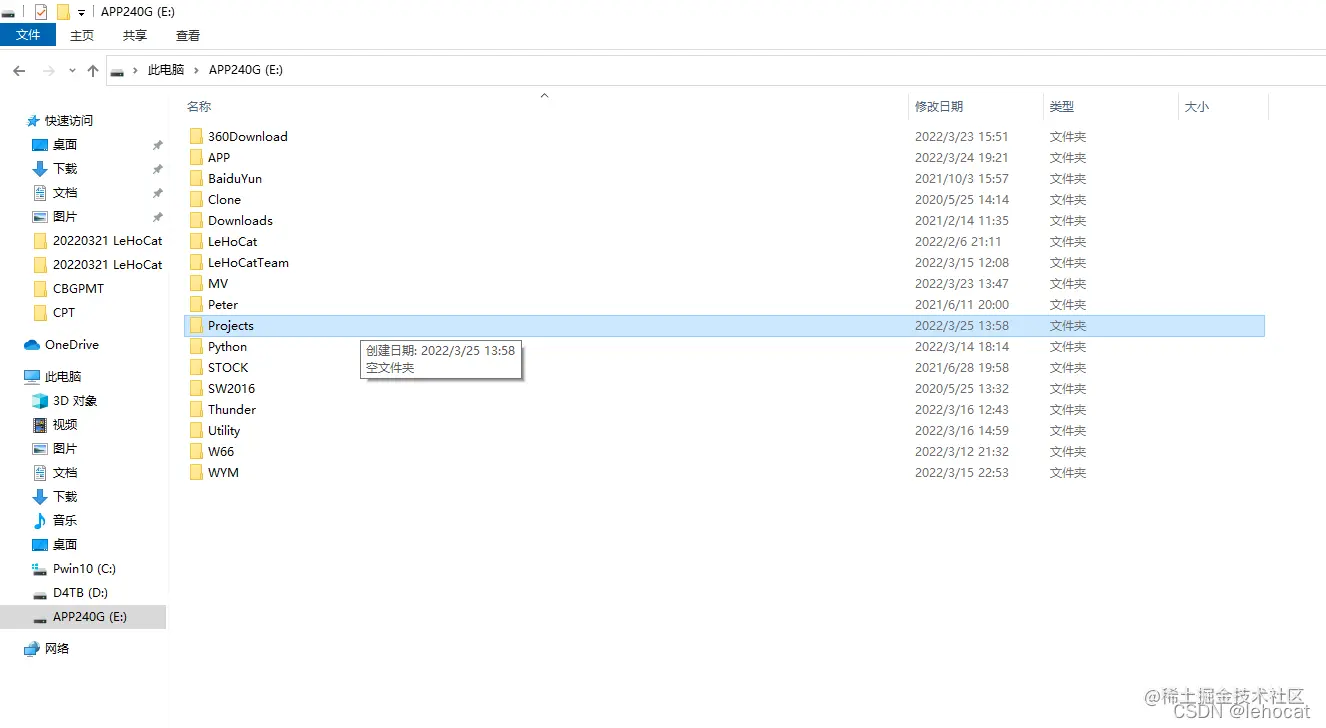Open 图片 under quick access
The width and height of the screenshot is (1326, 728).
pyautogui.click(x=65, y=216)
